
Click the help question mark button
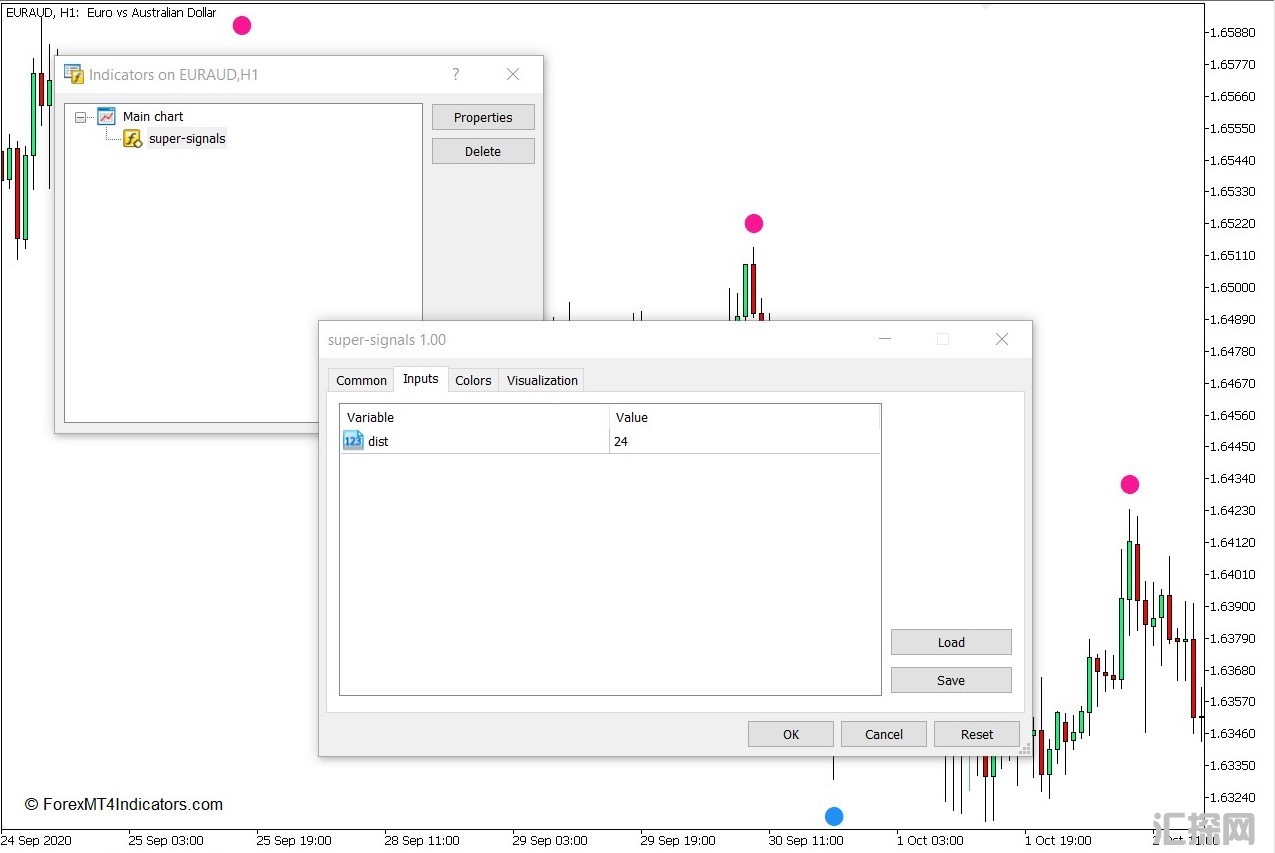pos(456,74)
